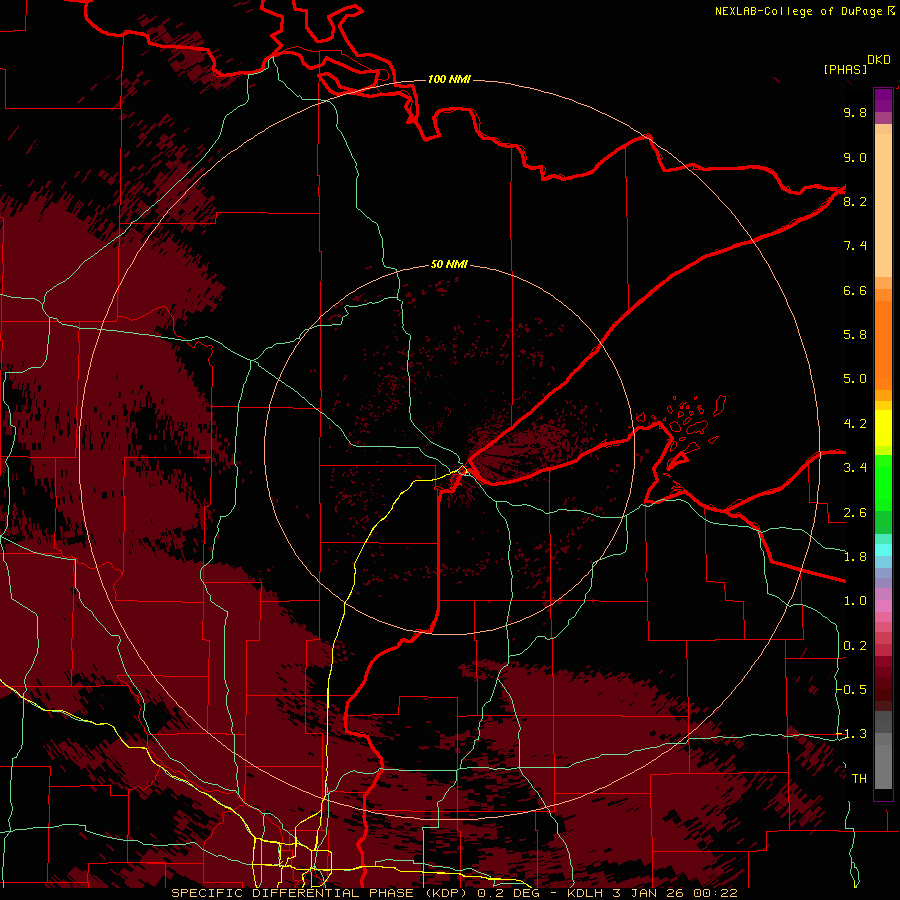Click the 3.4 value on the color scale
The image size is (900, 900).
point(855,468)
